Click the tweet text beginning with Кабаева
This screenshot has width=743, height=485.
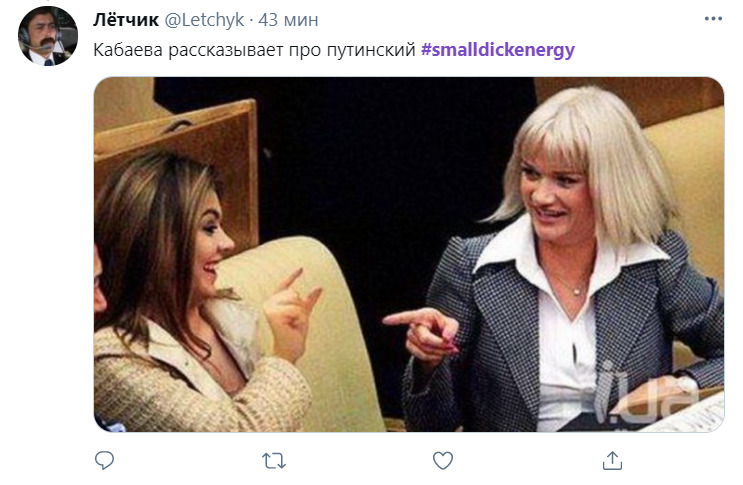tap(334, 50)
